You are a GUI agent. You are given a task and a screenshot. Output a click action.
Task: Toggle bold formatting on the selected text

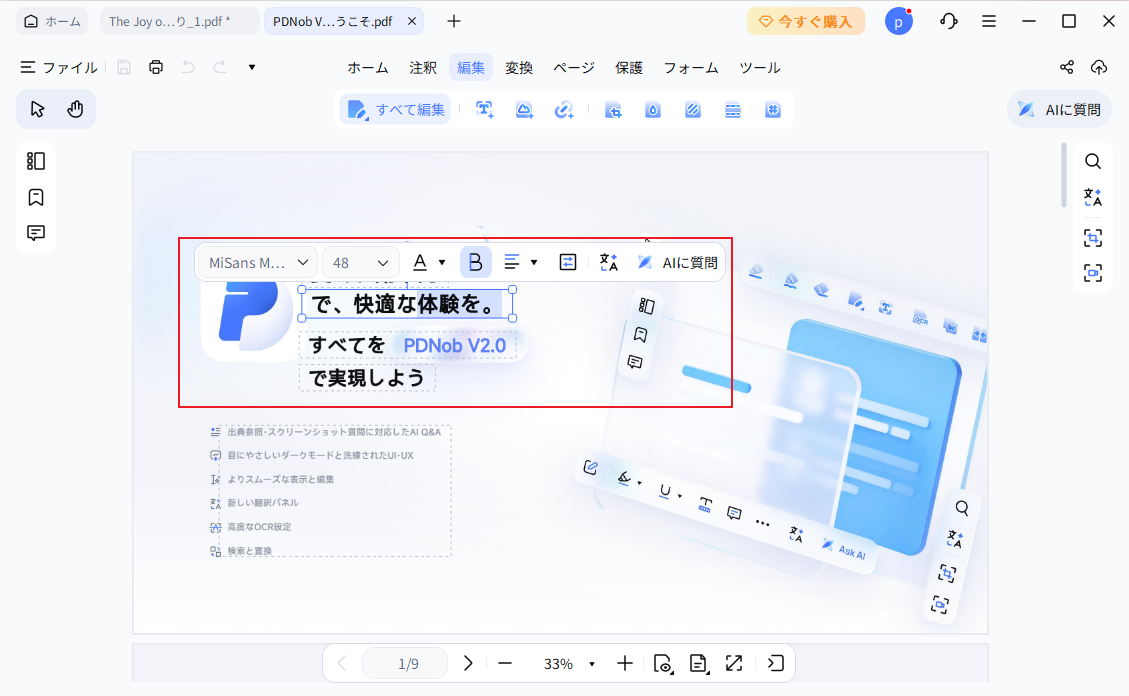pyautogui.click(x=475, y=261)
